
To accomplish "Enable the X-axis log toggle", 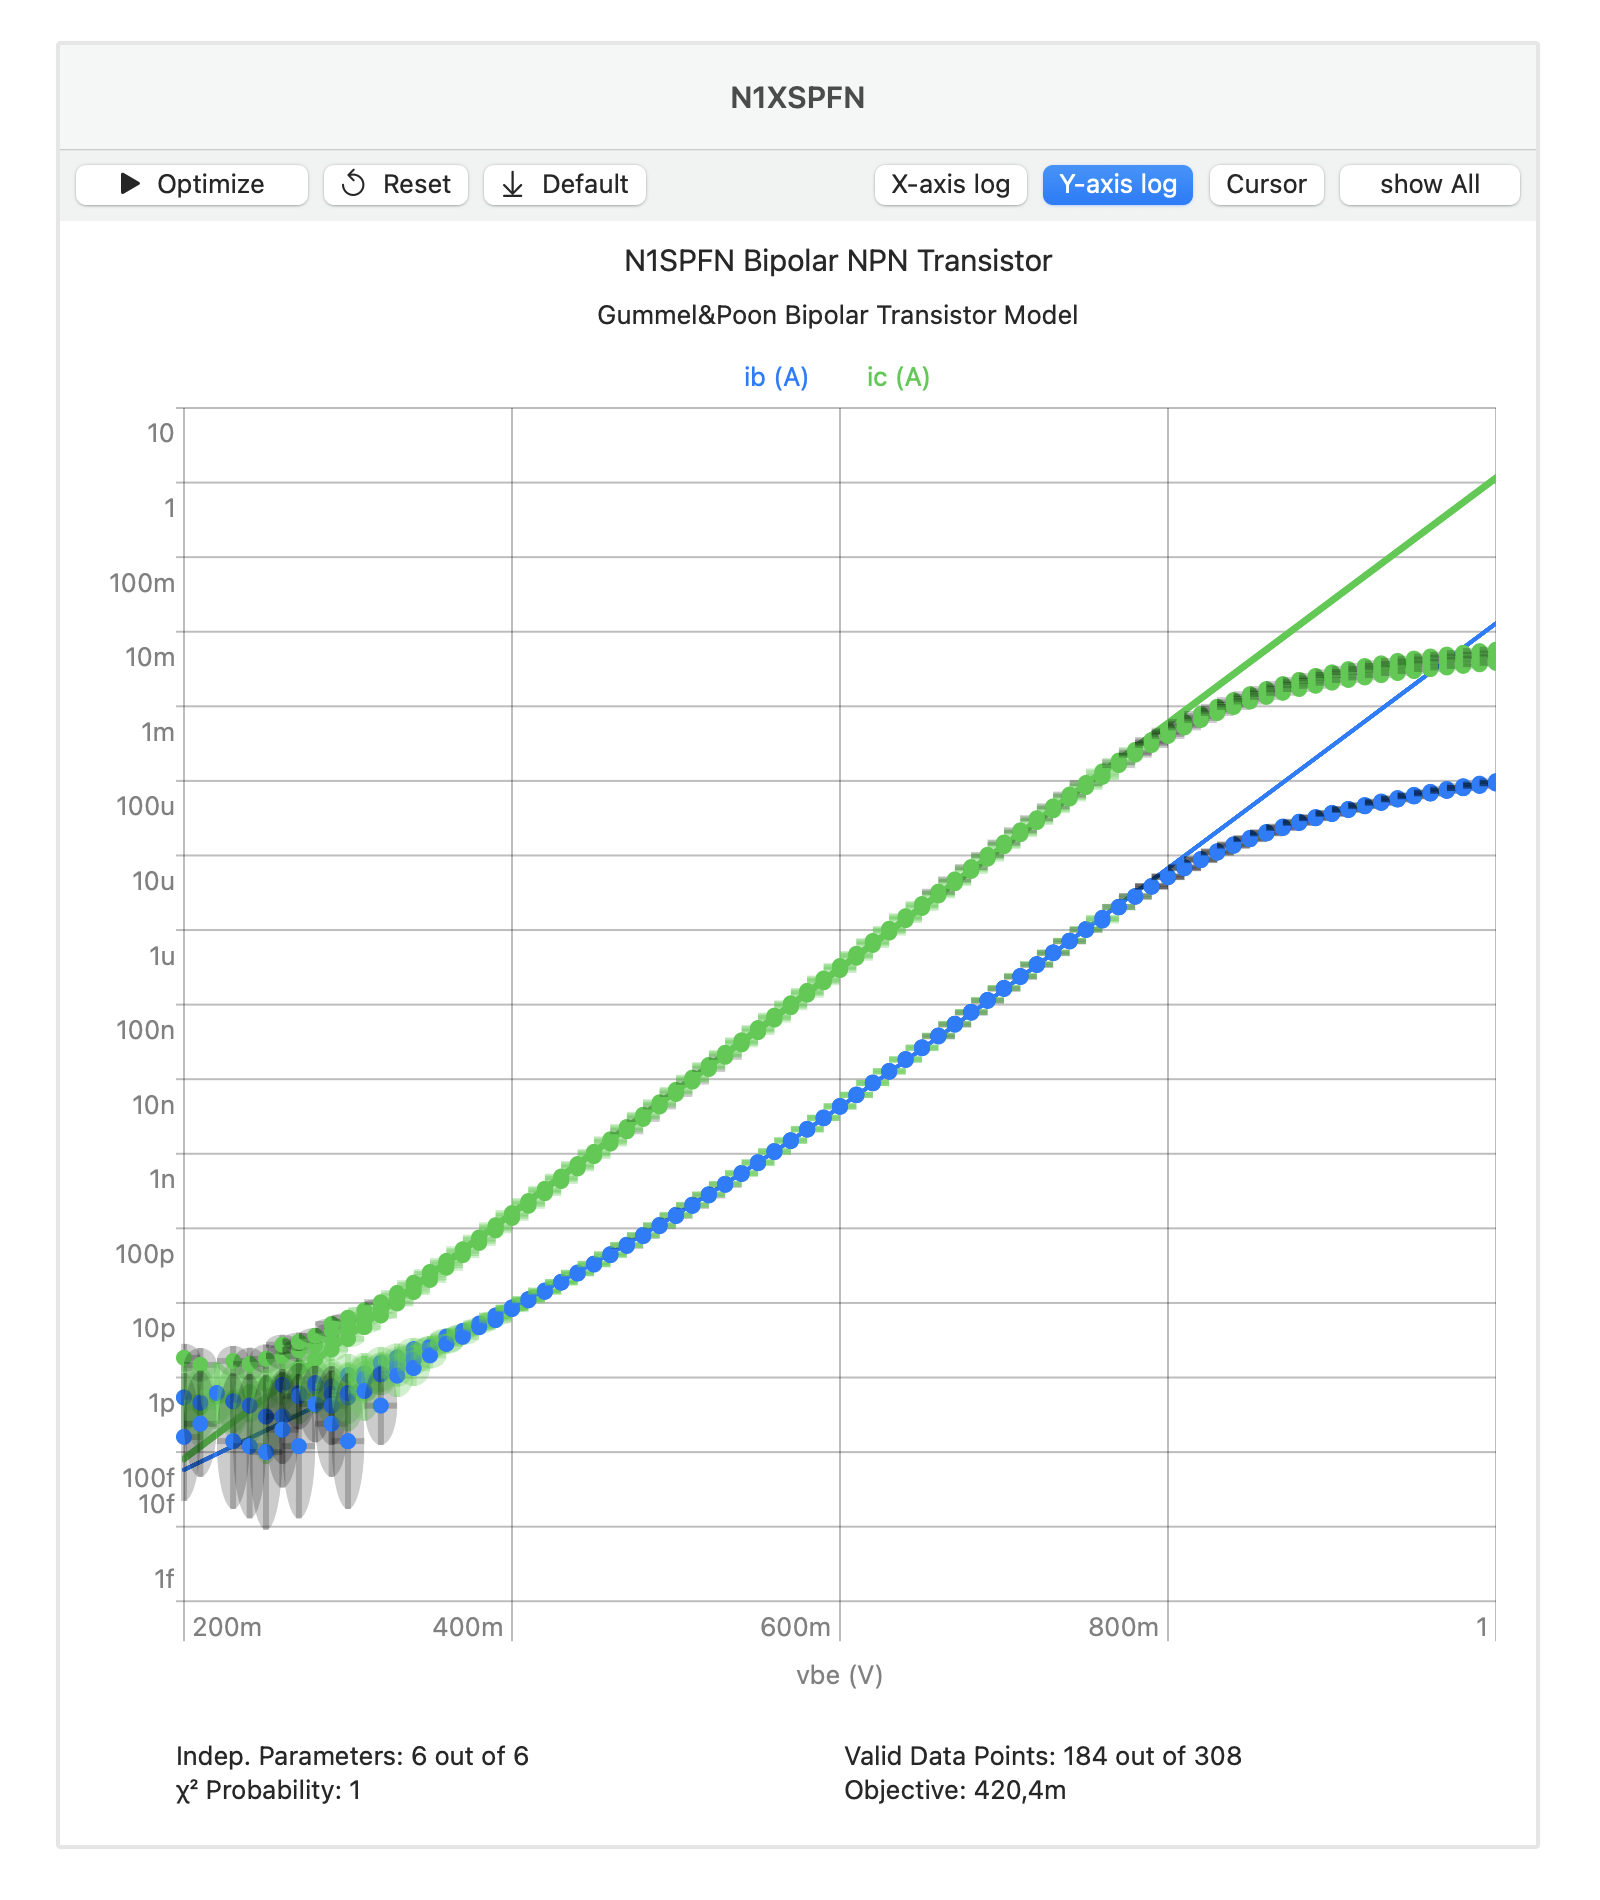I will pyautogui.click(x=950, y=184).
